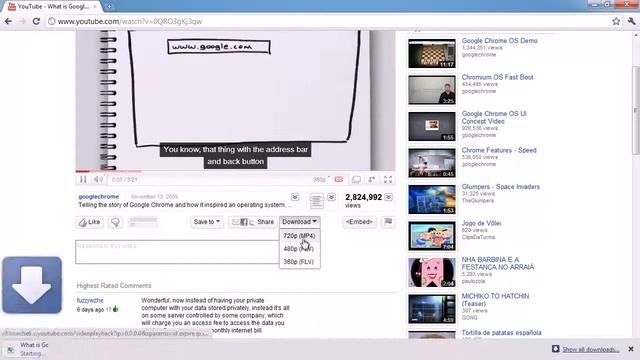Open Google Chrome OS Demo thumbnail

point(432,53)
